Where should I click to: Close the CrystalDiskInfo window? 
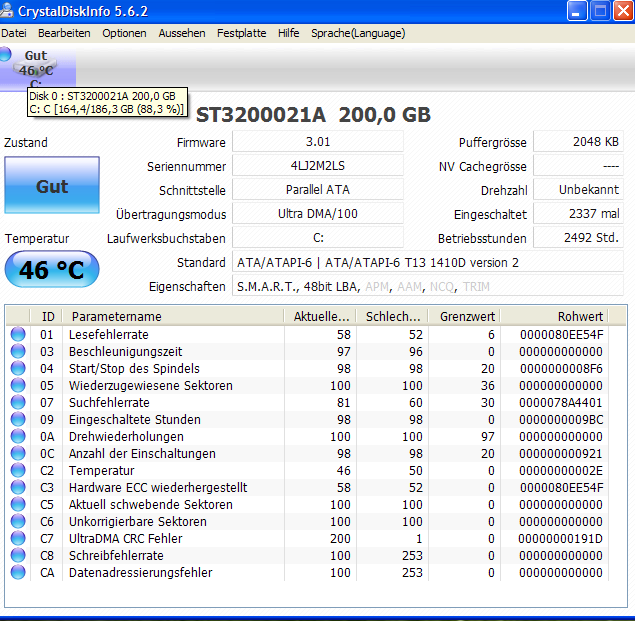coord(623,11)
